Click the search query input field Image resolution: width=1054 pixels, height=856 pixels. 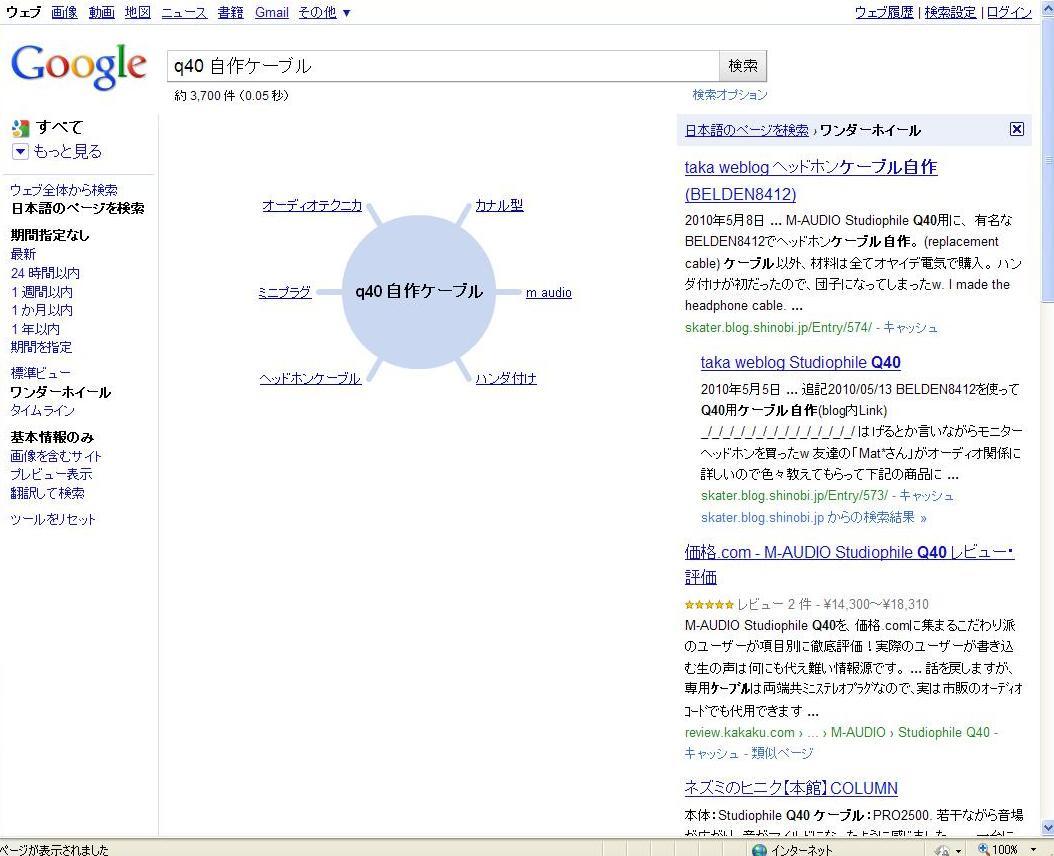[x=443, y=66]
